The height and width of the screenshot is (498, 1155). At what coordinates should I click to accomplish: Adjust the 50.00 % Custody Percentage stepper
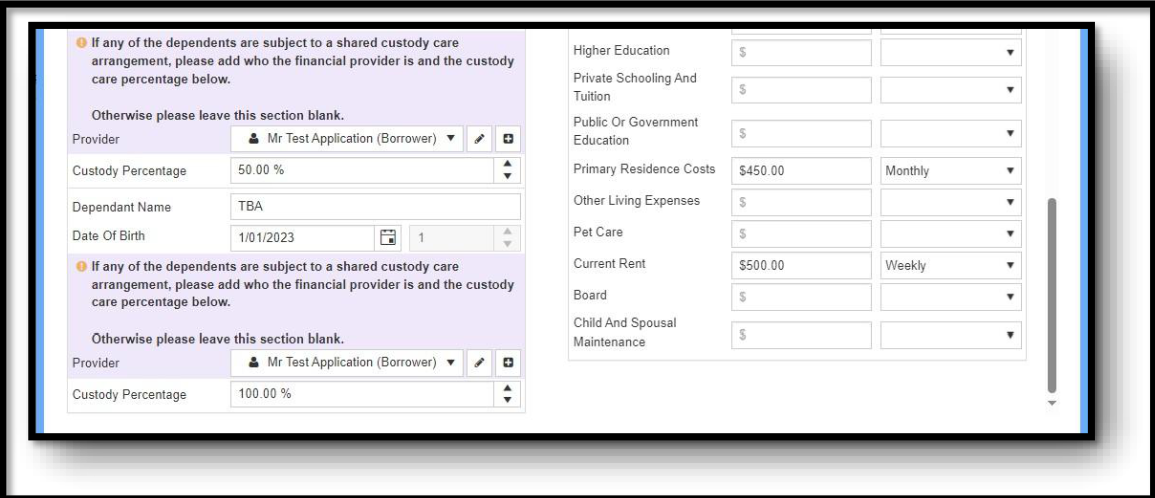tap(507, 170)
